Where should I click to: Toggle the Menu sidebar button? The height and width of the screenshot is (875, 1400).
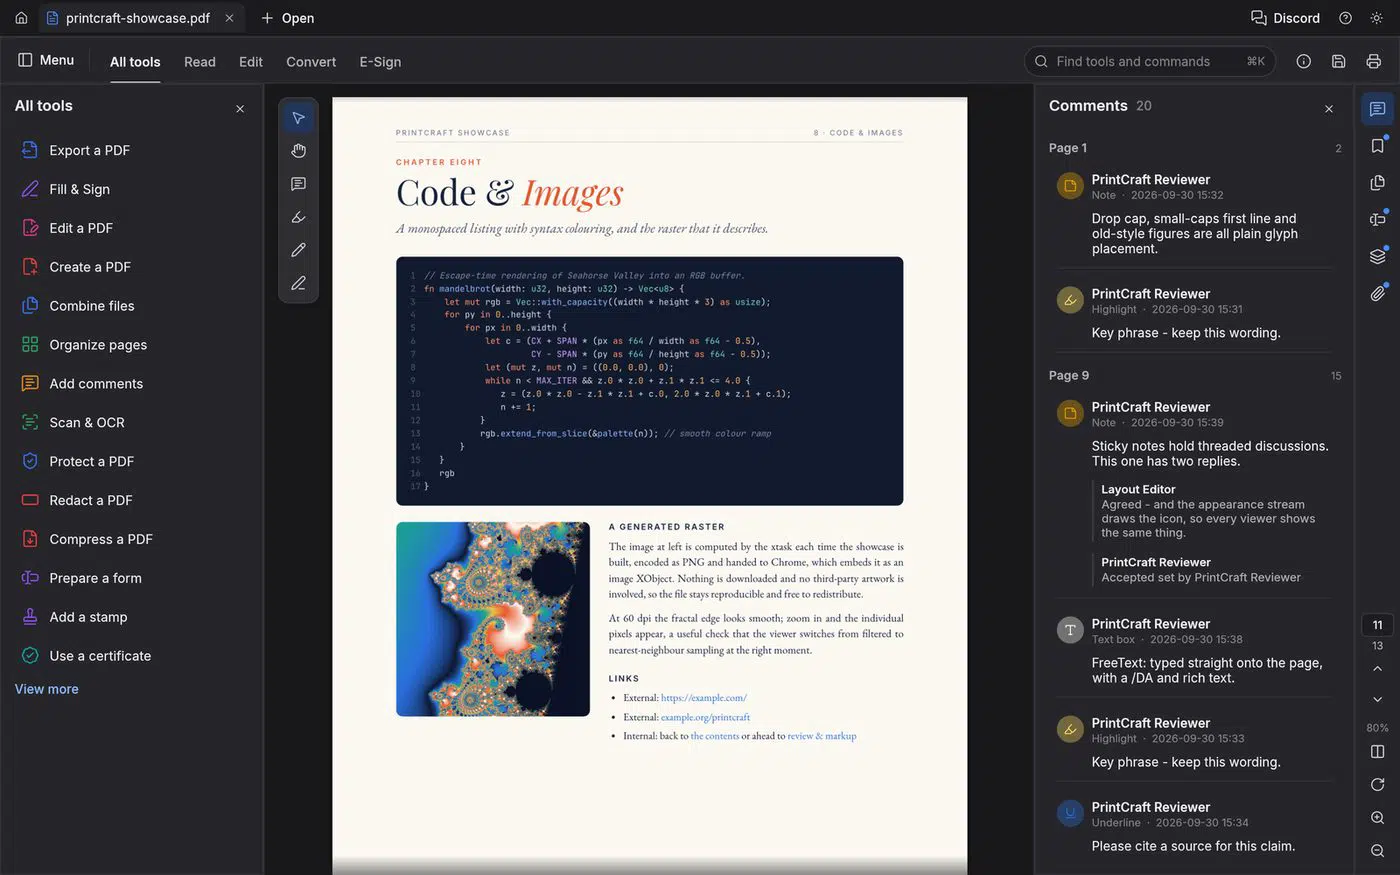(x=46, y=60)
